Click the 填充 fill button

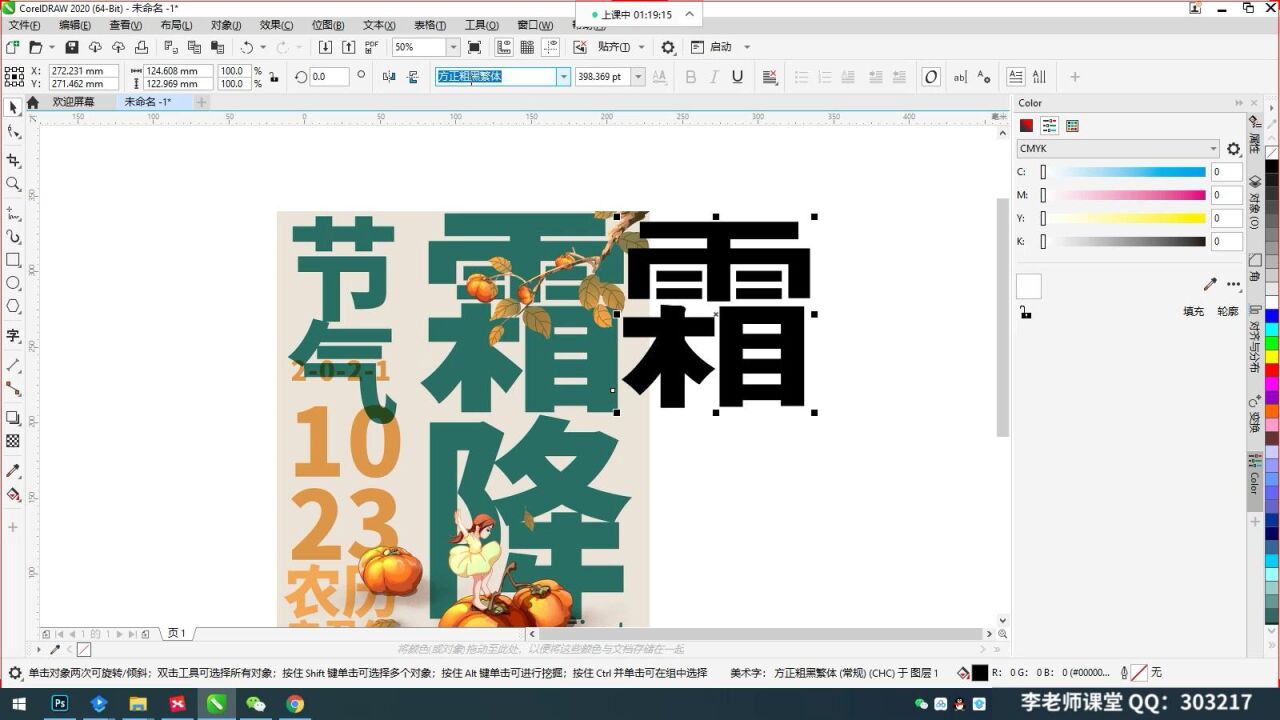point(1194,311)
